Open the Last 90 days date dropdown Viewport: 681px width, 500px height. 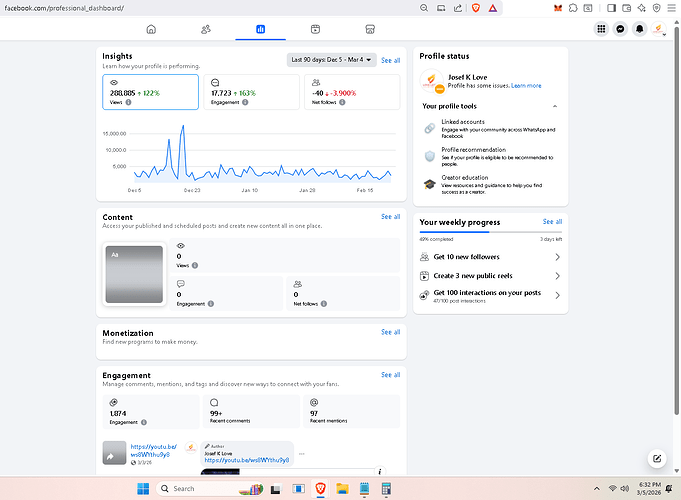pos(331,60)
